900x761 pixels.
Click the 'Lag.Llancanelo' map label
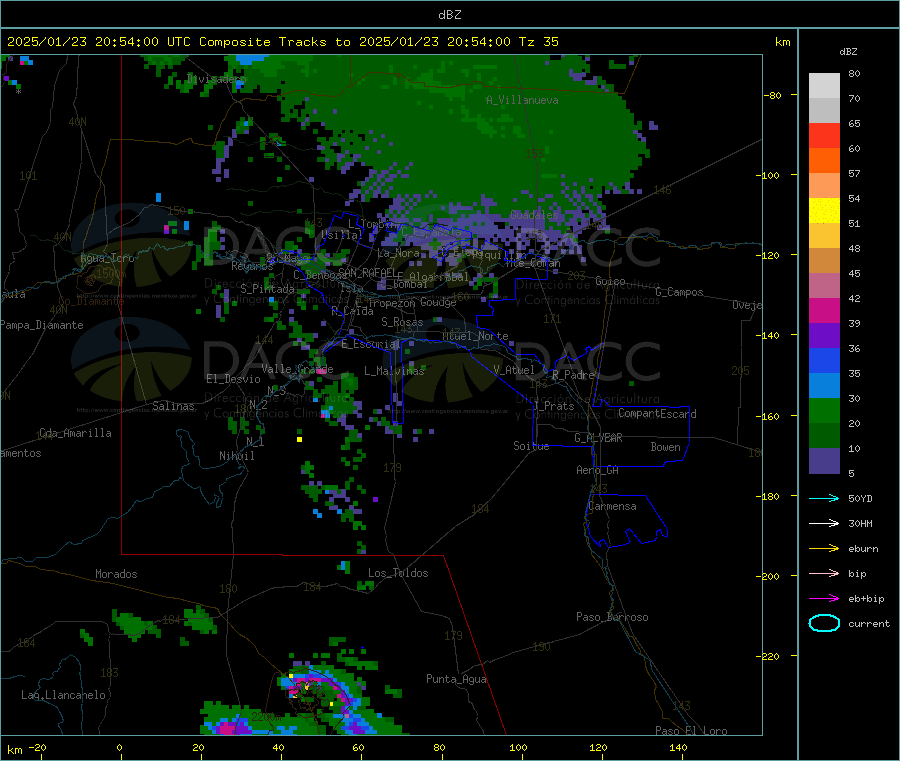click(63, 696)
